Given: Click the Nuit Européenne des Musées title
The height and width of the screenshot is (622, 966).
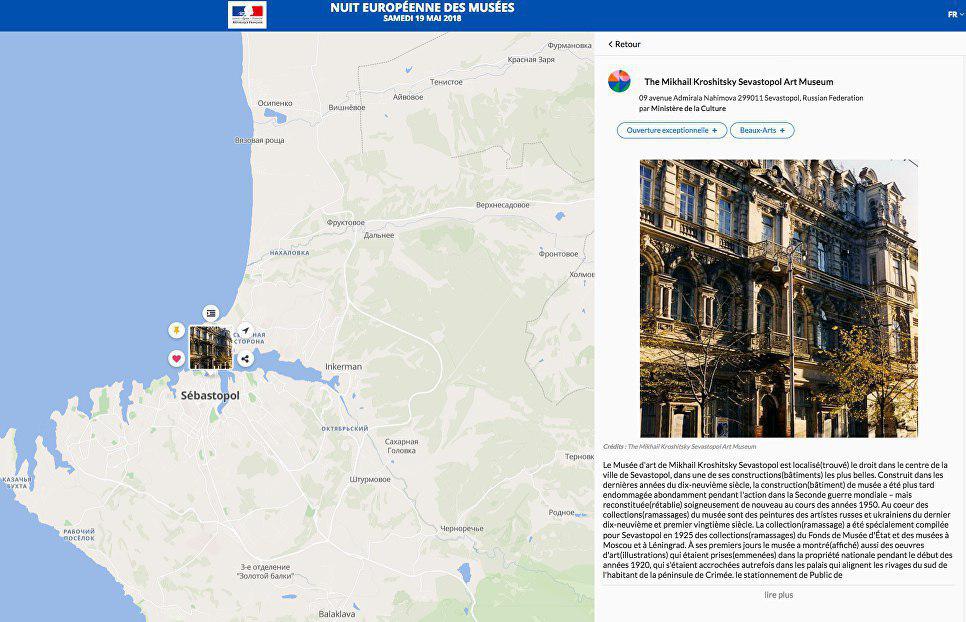Looking at the screenshot, I should 422,8.
